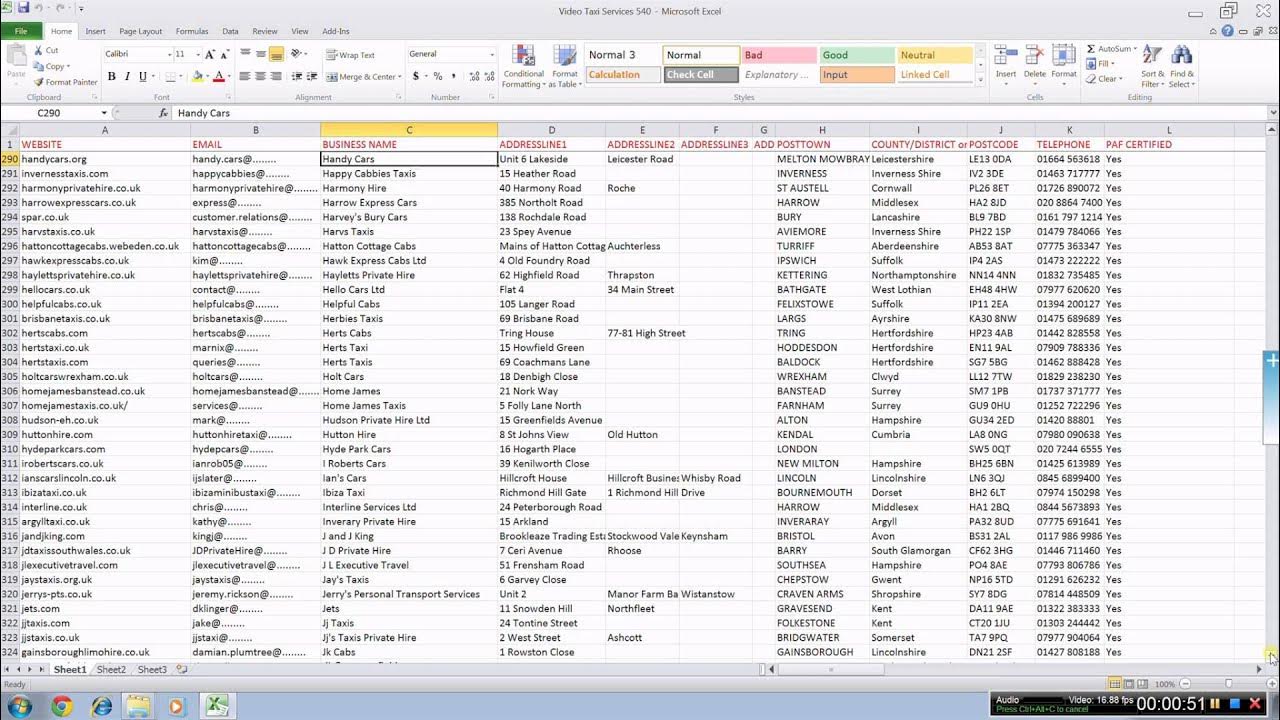The width and height of the screenshot is (1280, 720).
Task: Switch to the Insert ribbon tab
Action: point(95,31)
